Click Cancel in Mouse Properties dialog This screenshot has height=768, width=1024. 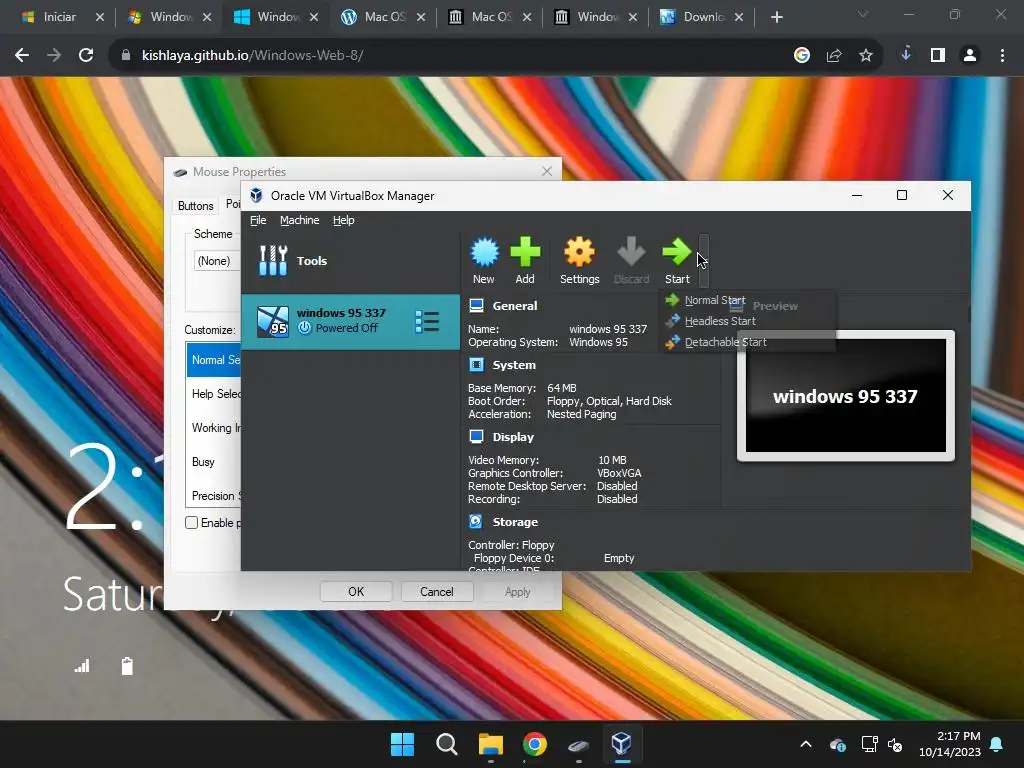tap(436, 592)
